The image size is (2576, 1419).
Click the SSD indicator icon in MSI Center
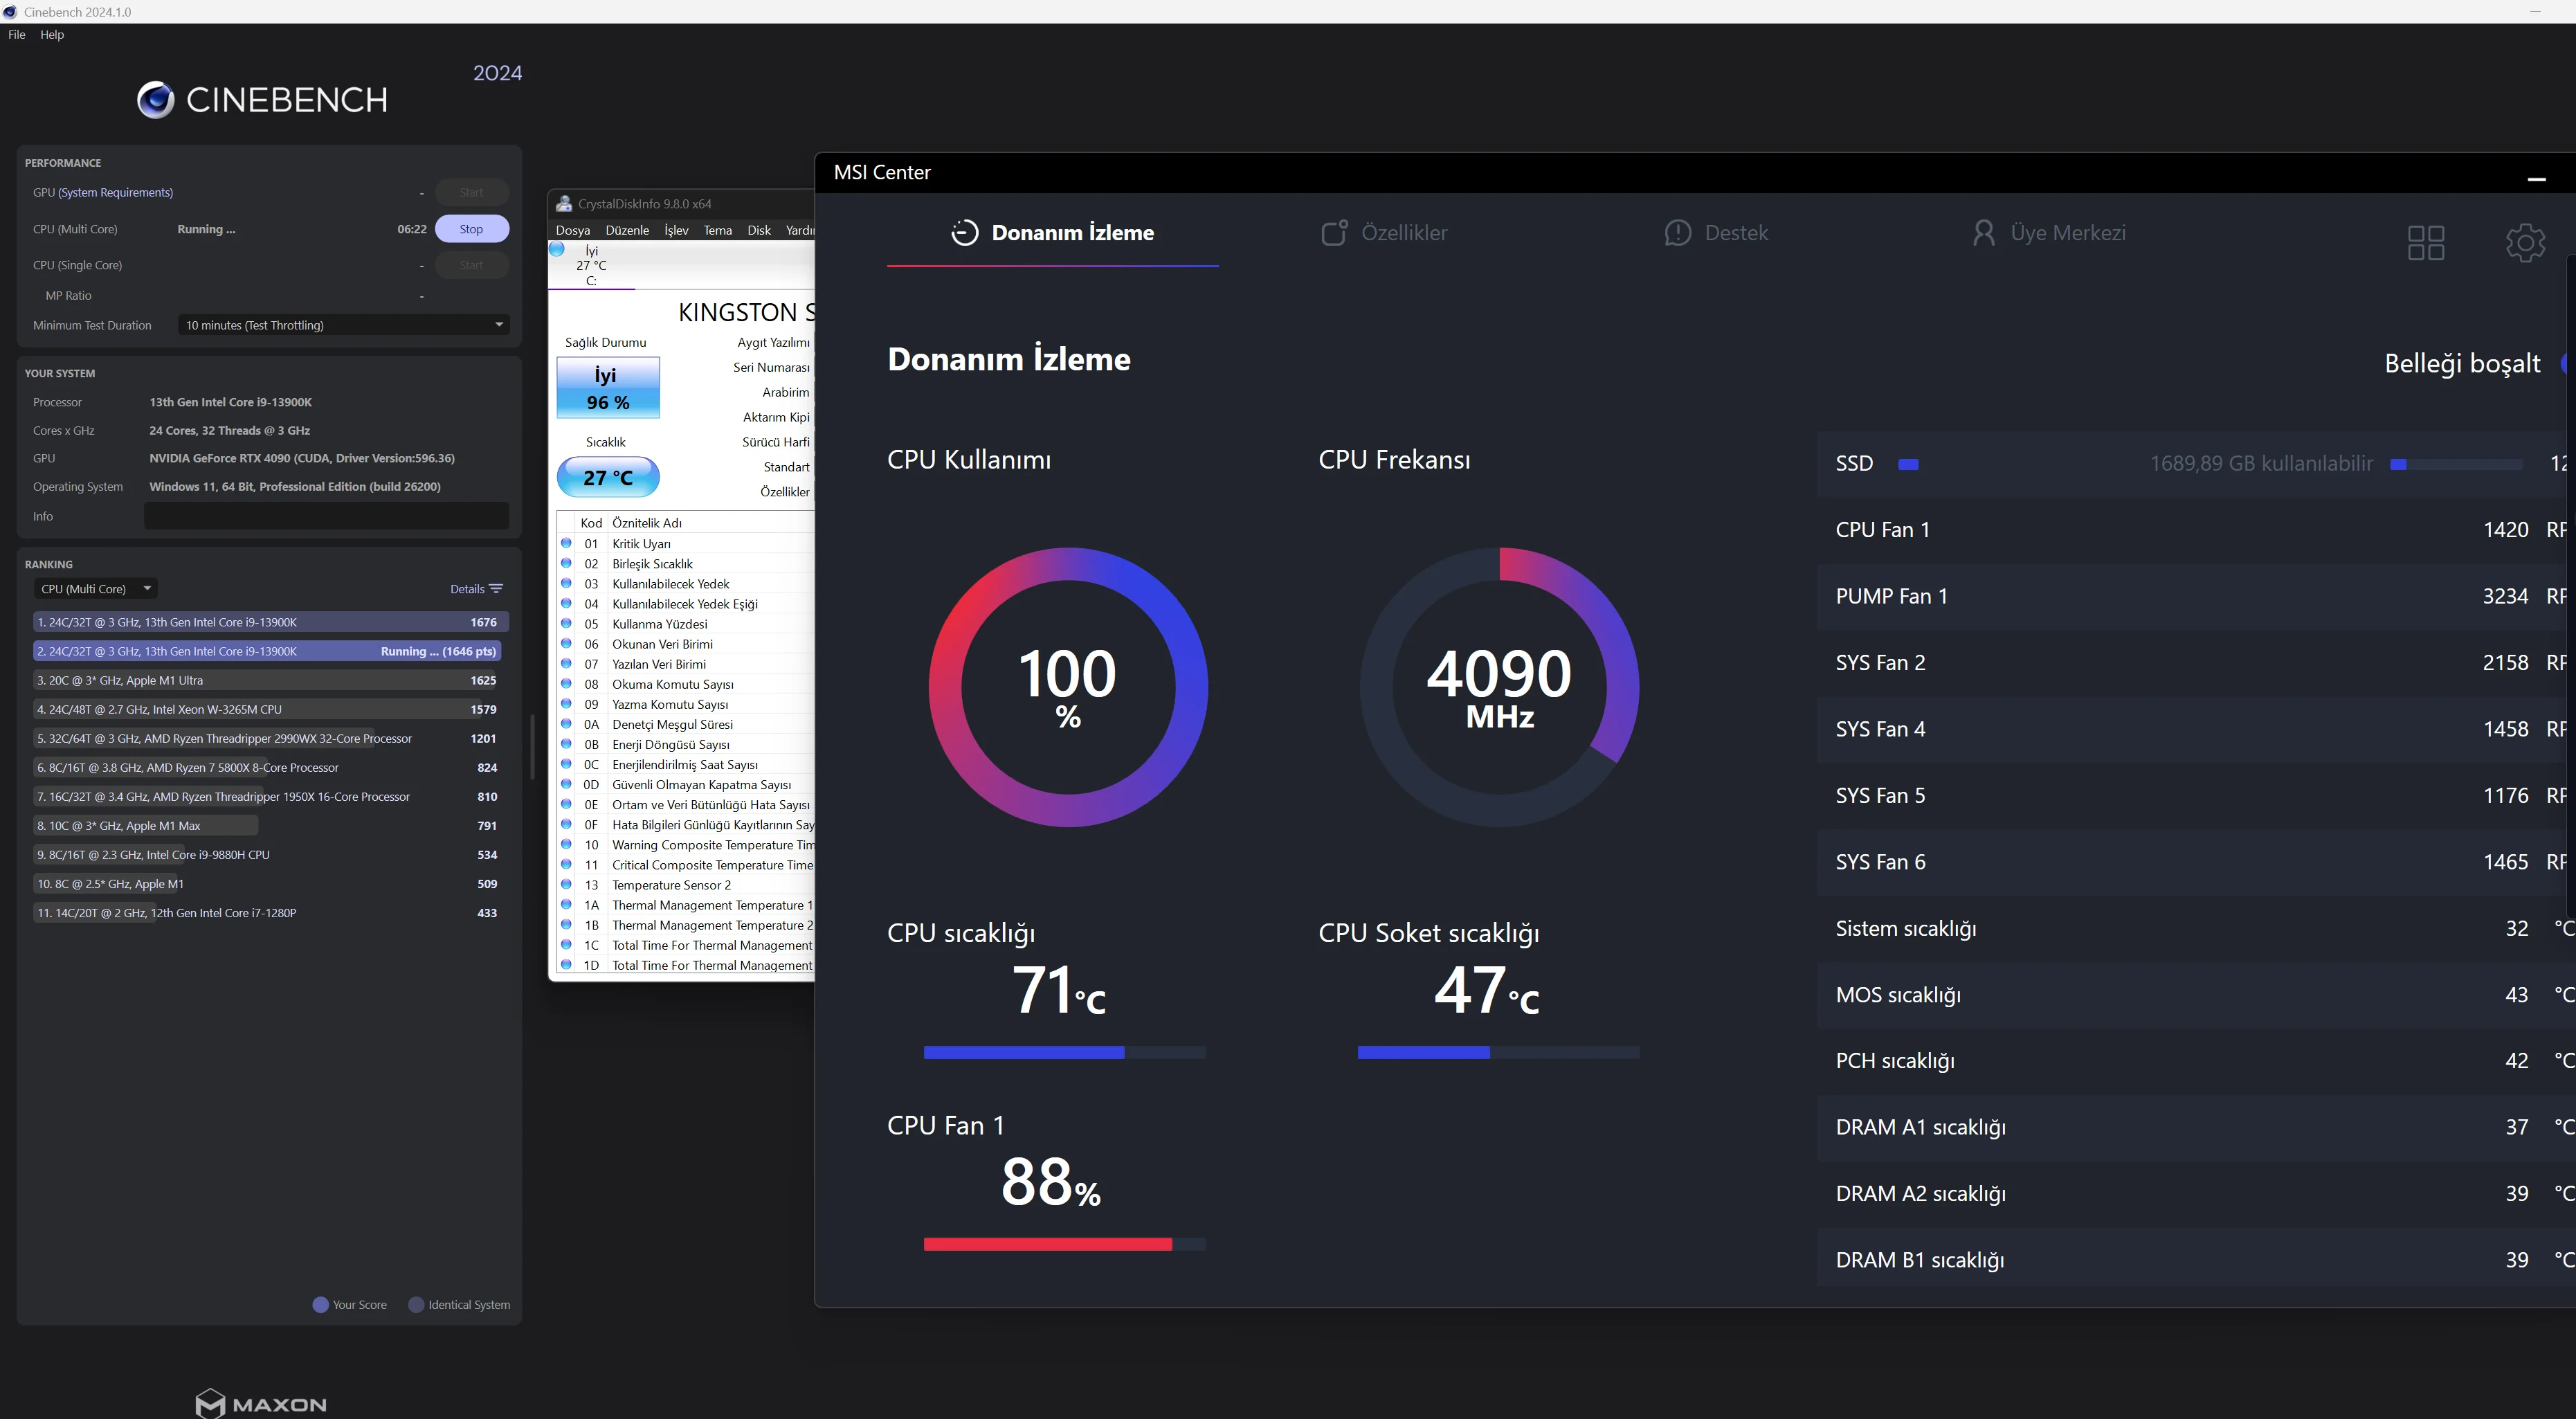1908,464
